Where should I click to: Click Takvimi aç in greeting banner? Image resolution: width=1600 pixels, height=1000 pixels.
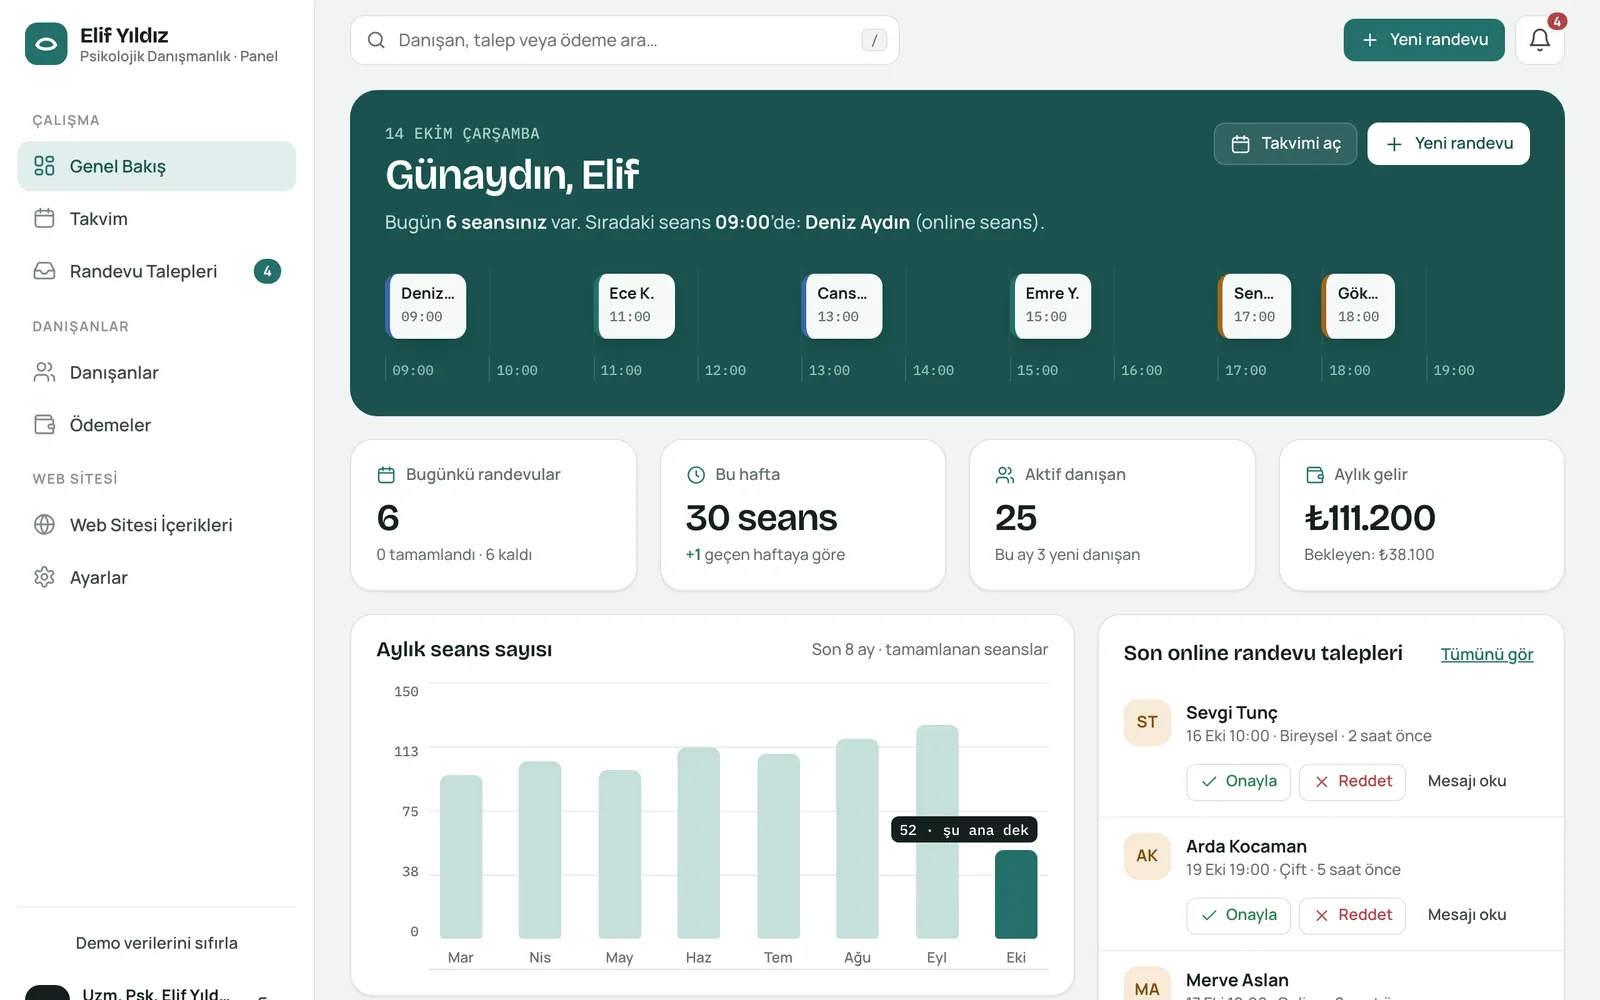tap(1285, 144)
